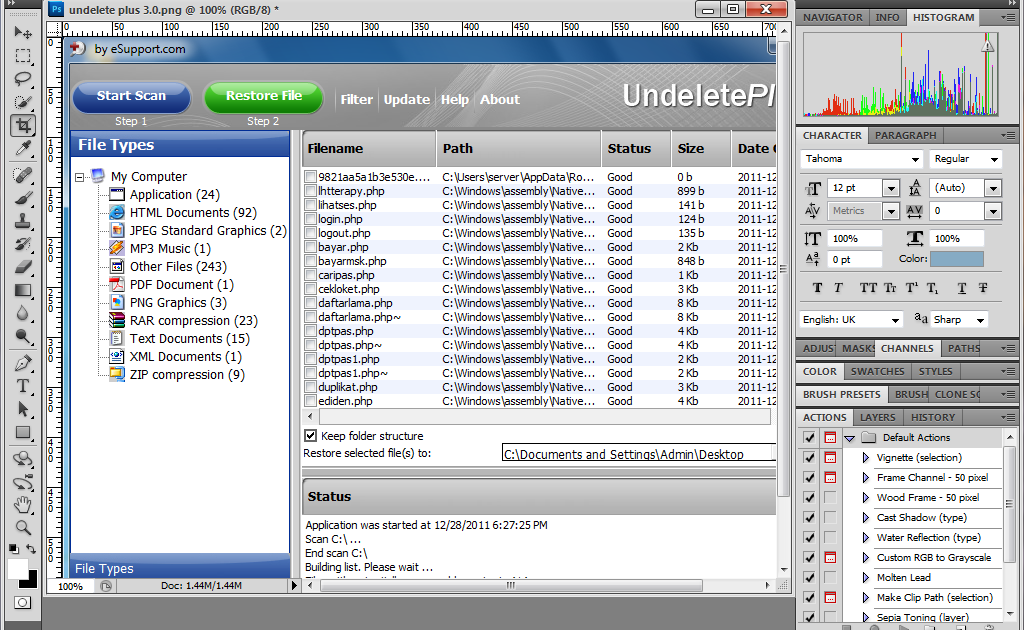Select the Dodge tool
This screenshot has height=630, width=1024.
click(23, 337)
